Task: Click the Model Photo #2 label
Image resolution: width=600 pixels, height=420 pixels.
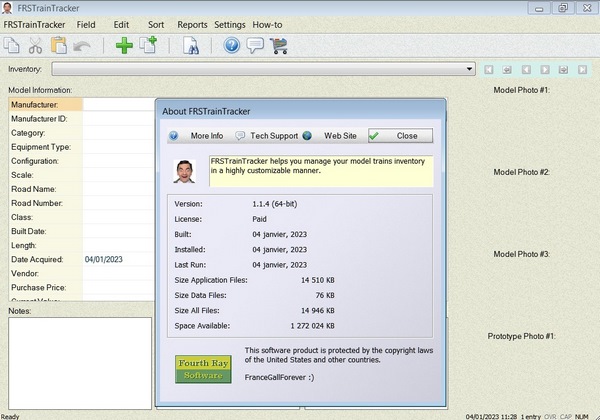Action: tap(522, 172)
